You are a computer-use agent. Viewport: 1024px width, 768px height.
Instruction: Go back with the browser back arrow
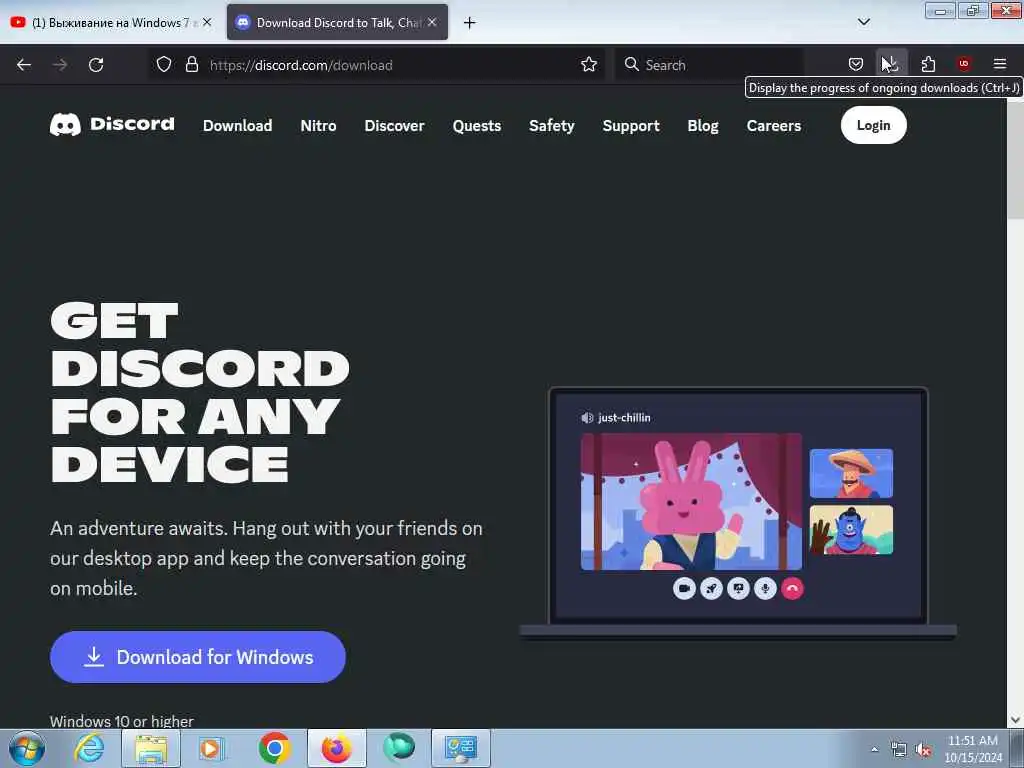[24, 65]
